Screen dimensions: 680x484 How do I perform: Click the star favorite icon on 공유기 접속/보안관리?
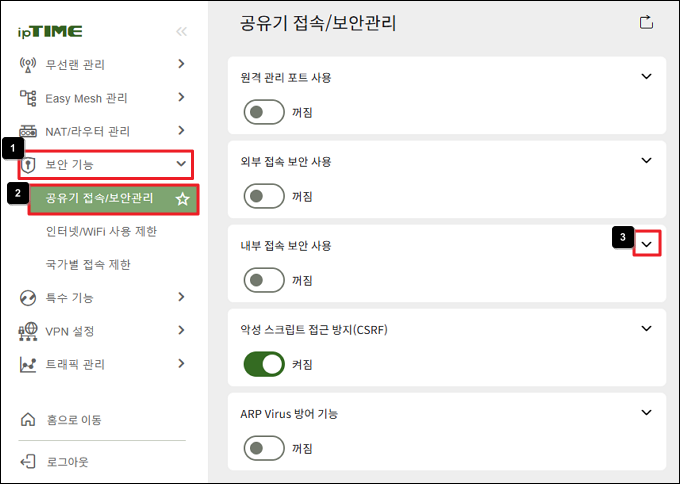click(183, 199)
